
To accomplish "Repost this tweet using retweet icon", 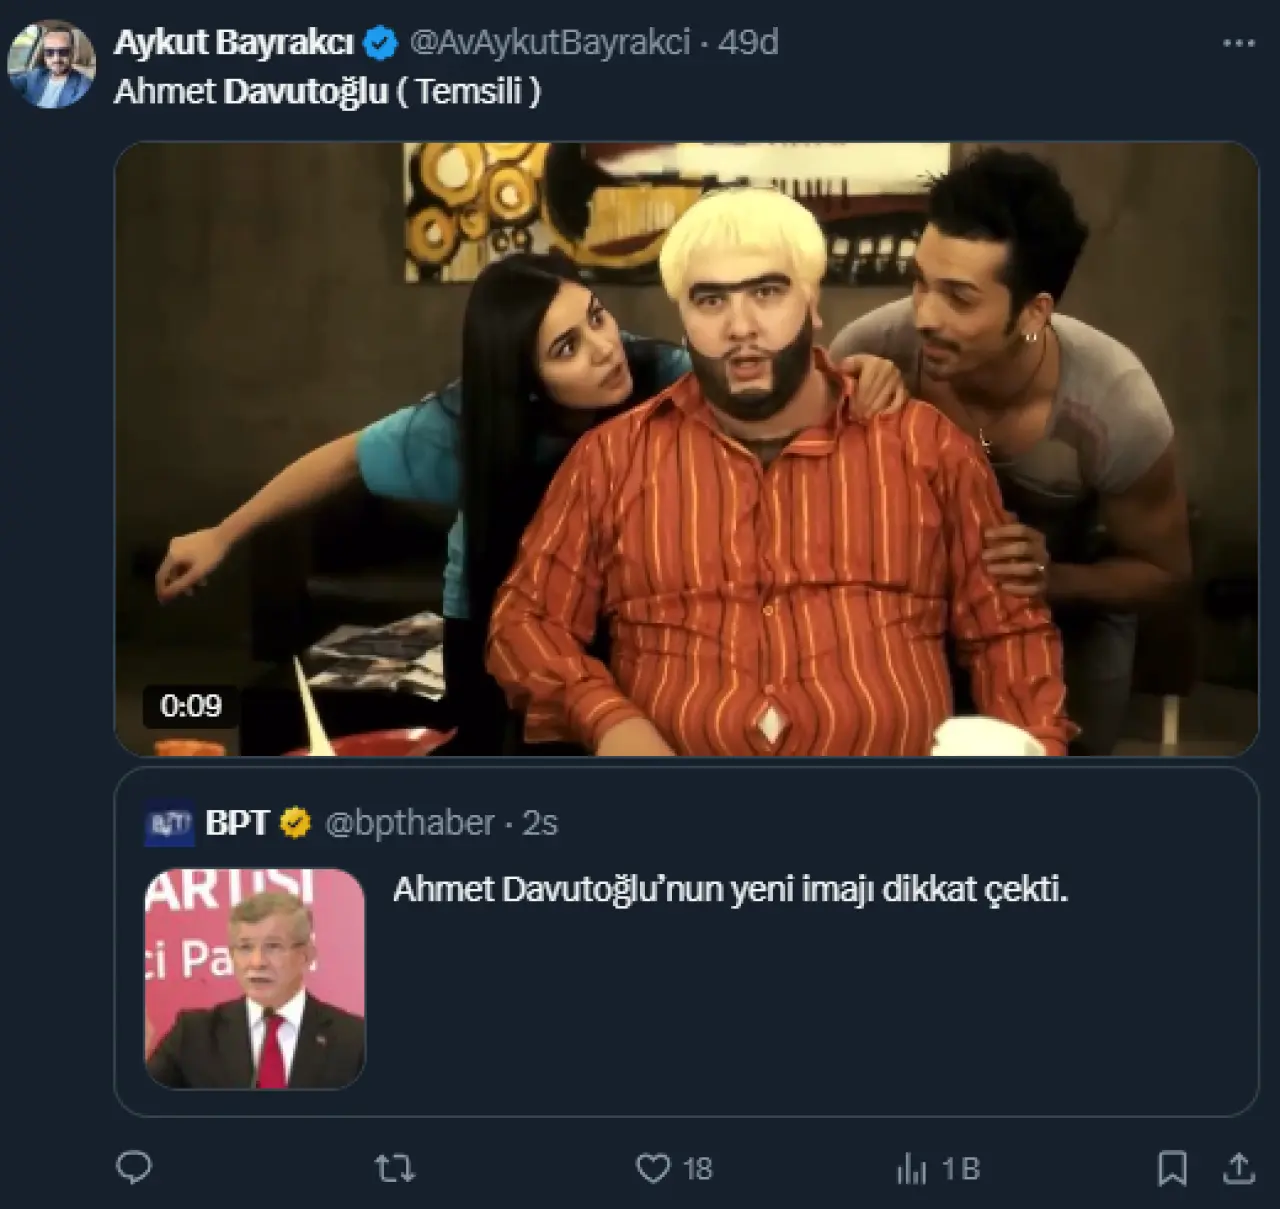I will [394, 1168].
